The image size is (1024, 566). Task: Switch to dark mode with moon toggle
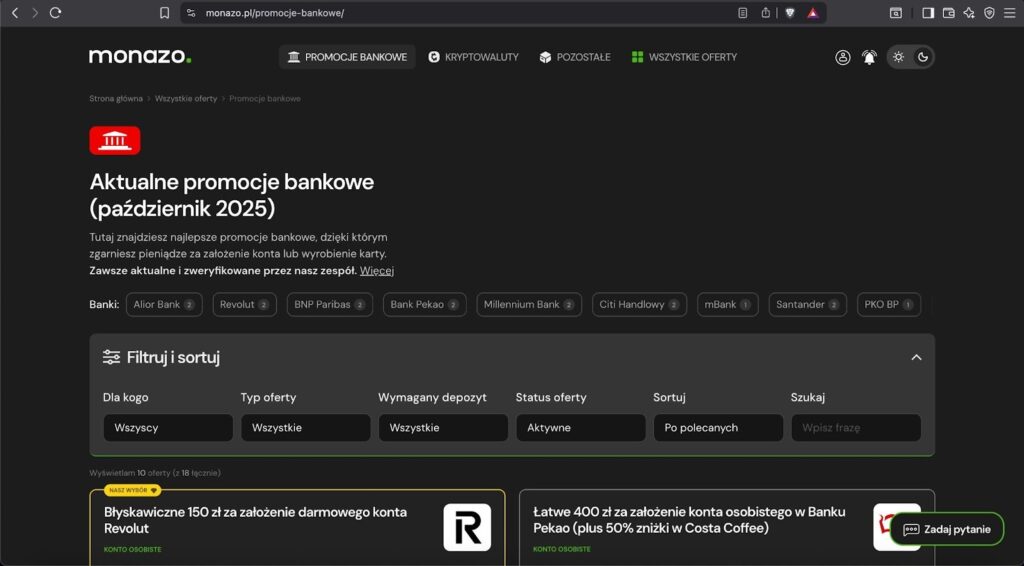[923, 57]
